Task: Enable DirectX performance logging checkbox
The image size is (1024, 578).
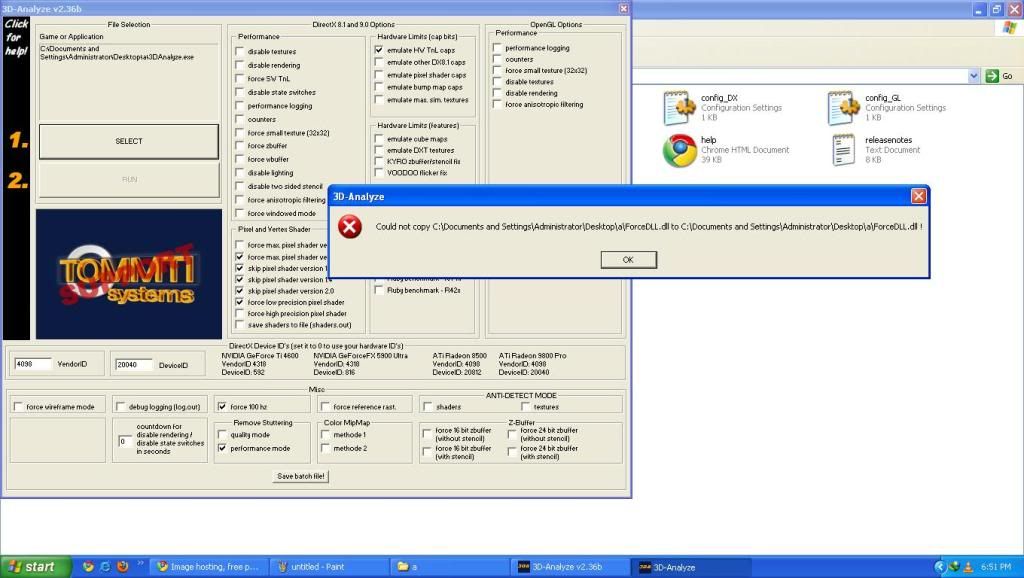Action: coord(240,105)
